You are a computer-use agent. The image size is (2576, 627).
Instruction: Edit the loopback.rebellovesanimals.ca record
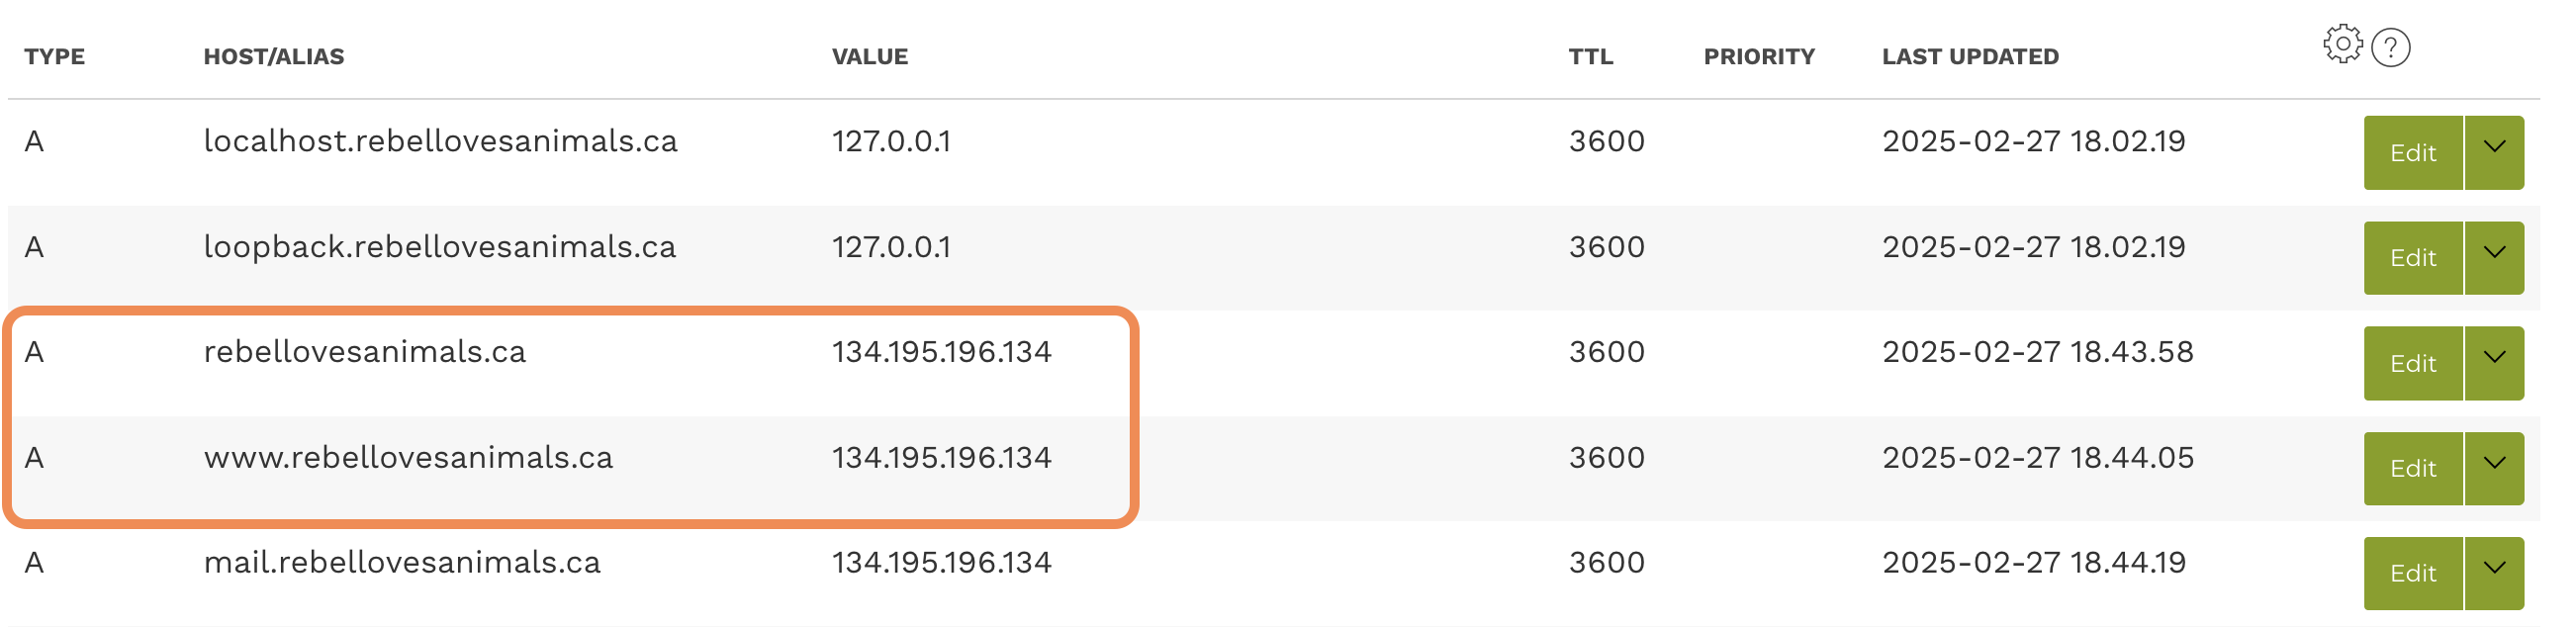pyautogui.click(x=2412, y=258)
